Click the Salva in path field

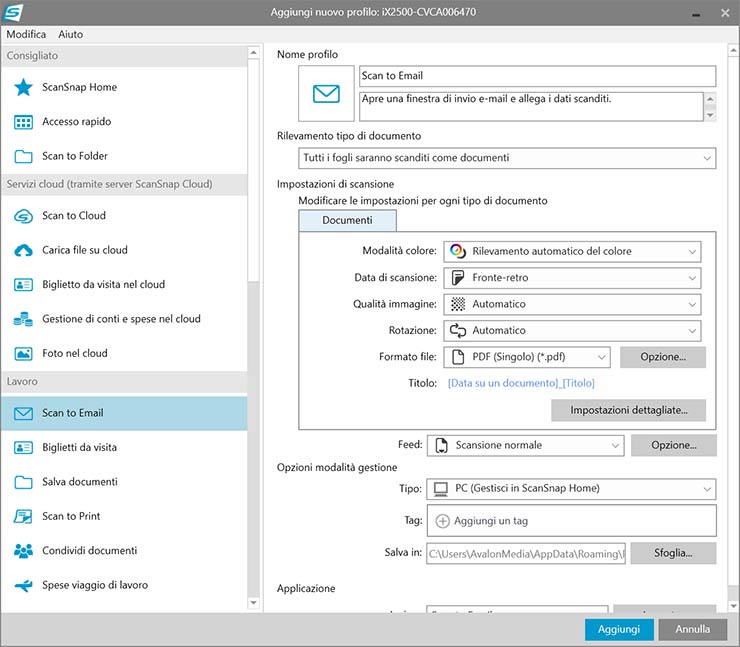526,554
